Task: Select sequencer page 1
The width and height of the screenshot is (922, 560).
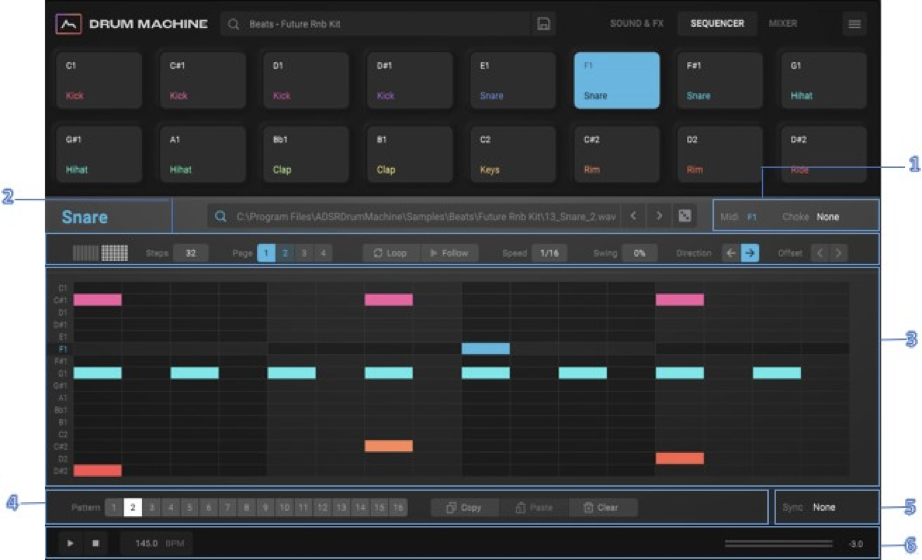Action: point(266,253)
